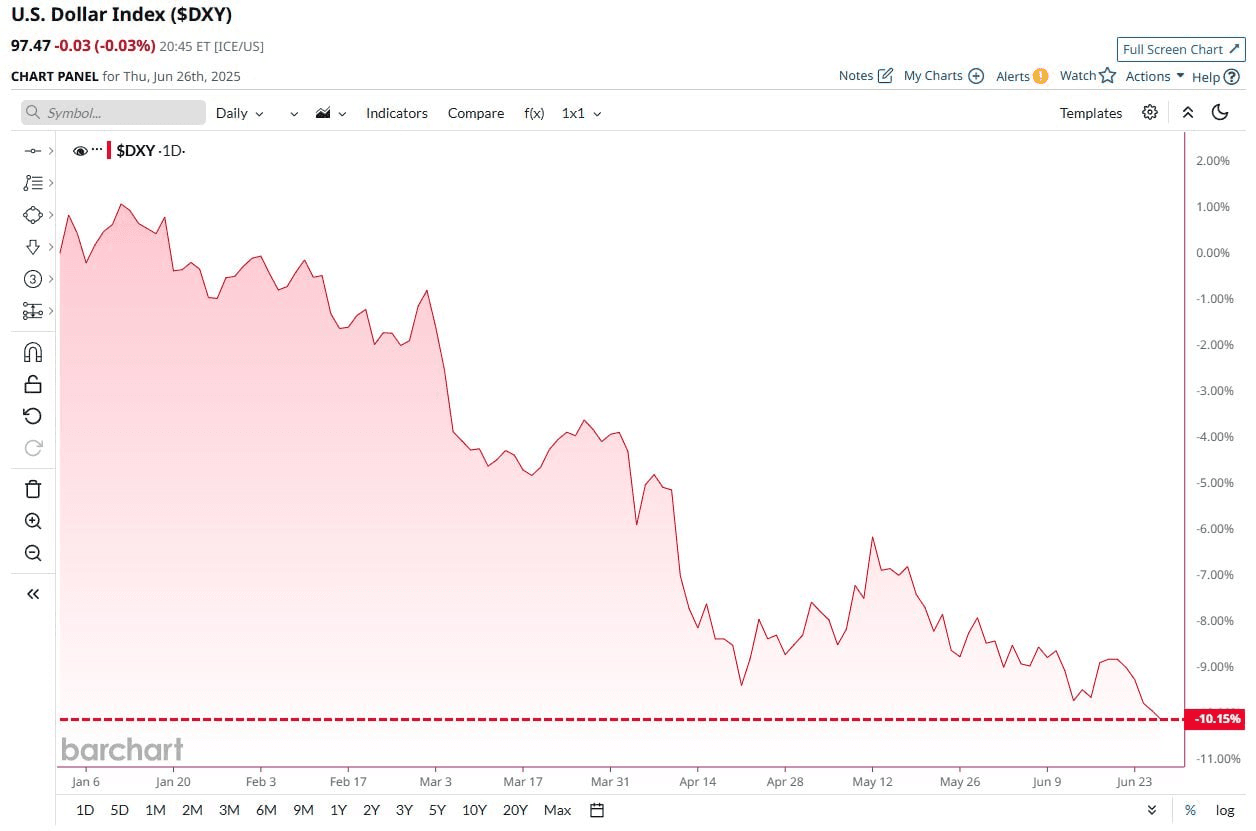Screen dimensions: 1256x831
Task: Click the Full Screen Chart button
Action: pyautogui.click(x=1181, y=49)
